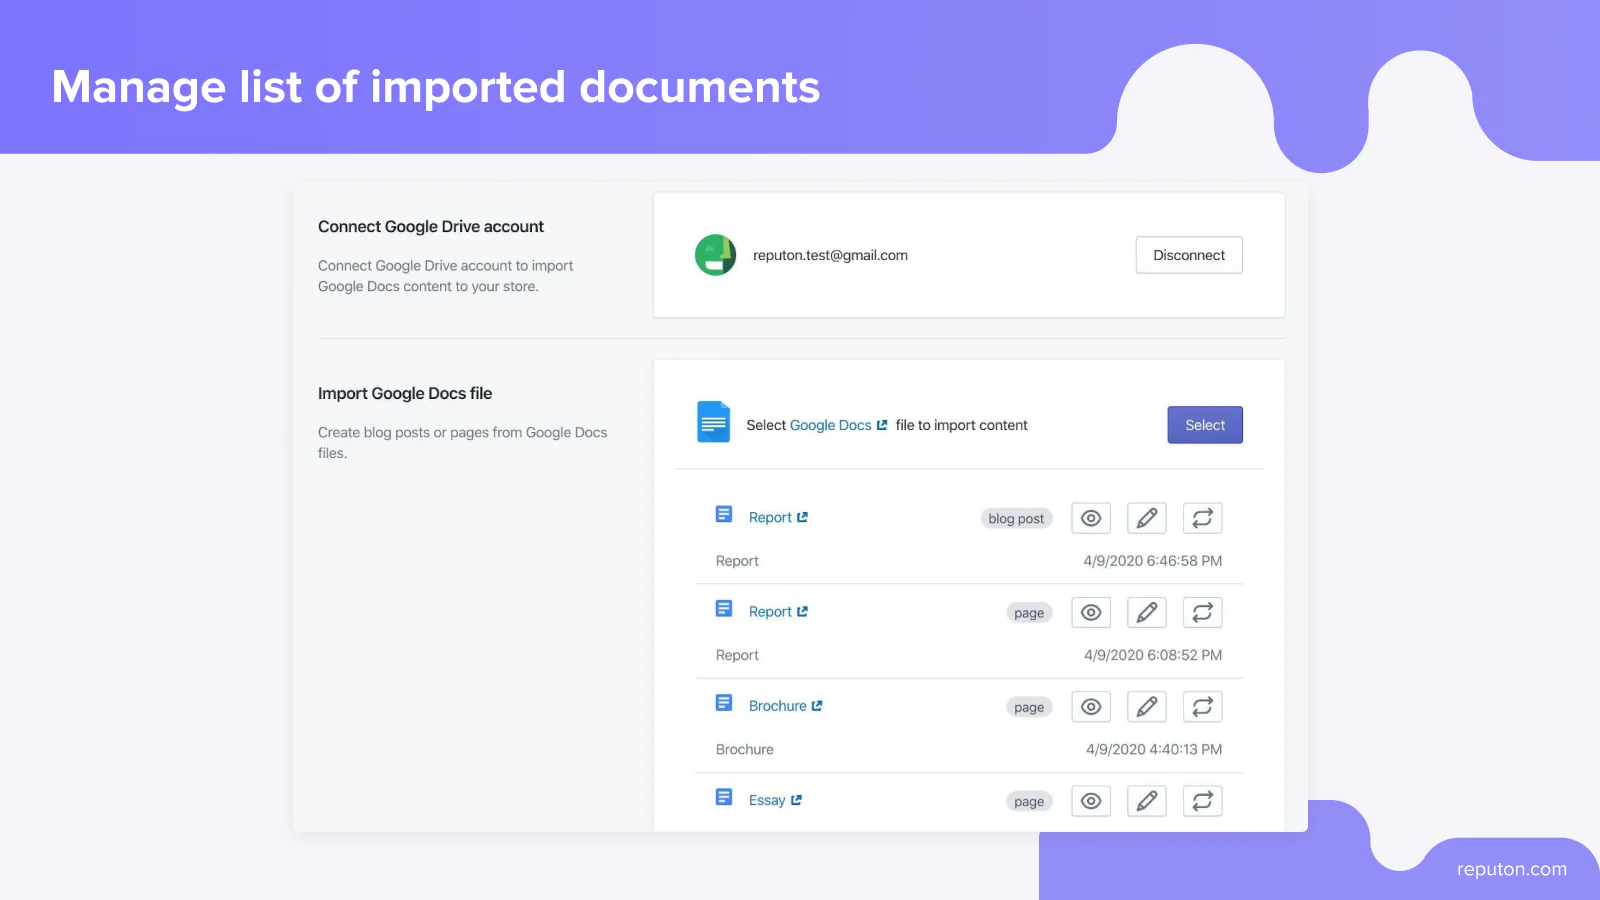1600x900 pixels.
Task: Click timestamp 4/9/2020 6:46:58 PM
Action: 1153,561
